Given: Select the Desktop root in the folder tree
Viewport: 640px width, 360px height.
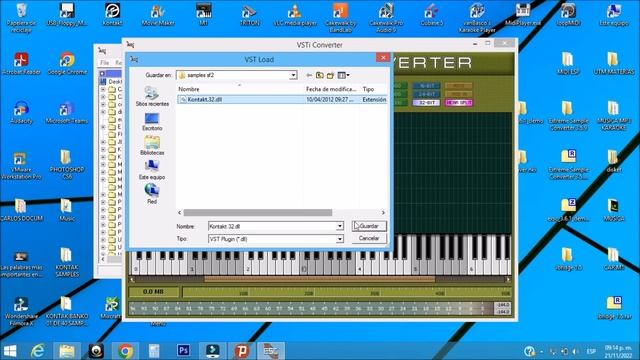Looking at the screenshot, I should [116, 82].
